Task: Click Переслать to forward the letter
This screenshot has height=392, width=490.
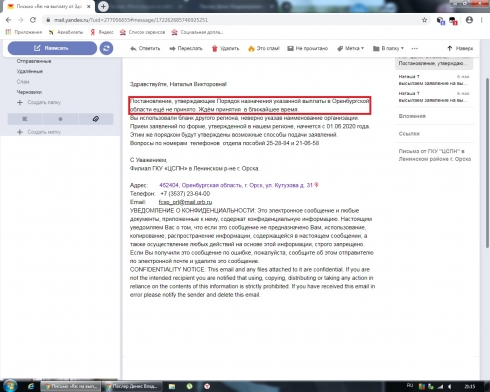Action: coord(186,48)
